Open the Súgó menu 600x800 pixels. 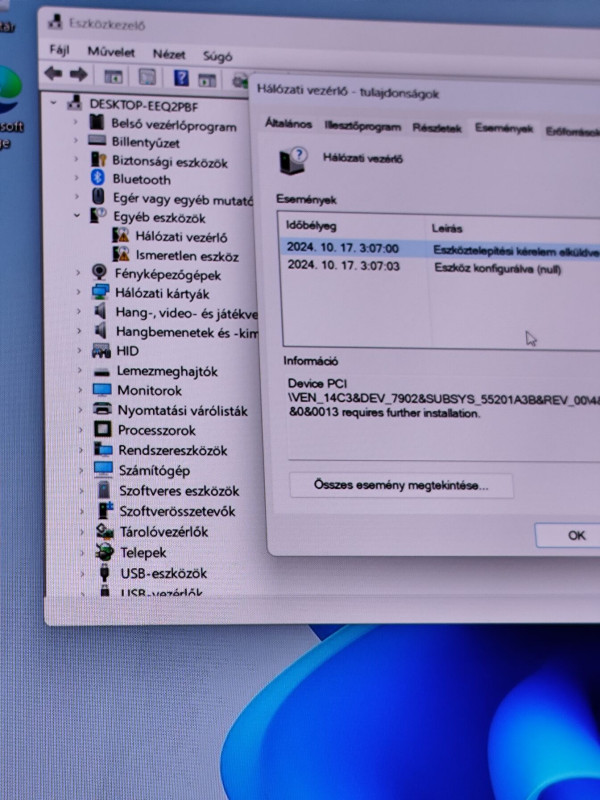pos(217,56)
